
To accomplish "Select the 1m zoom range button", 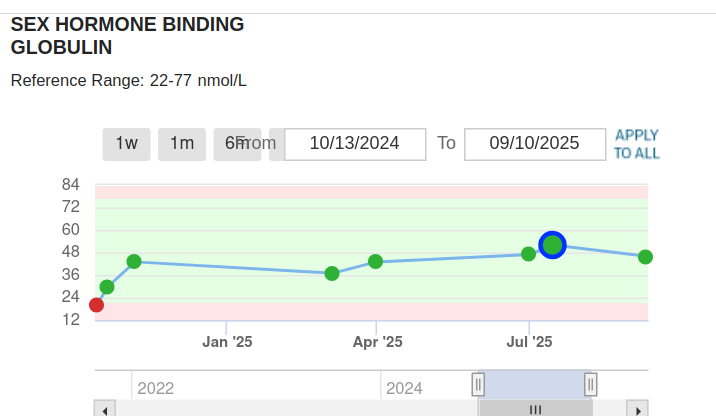I will 181,144.
